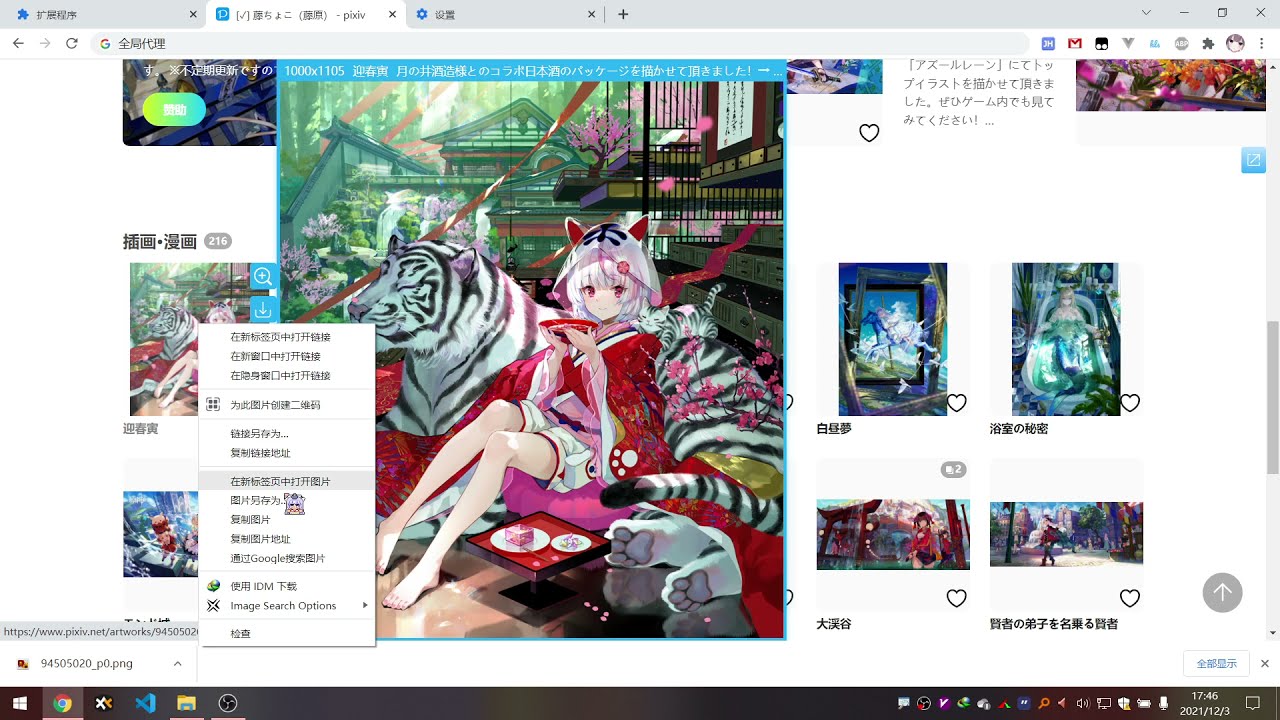Select 复制链接地址 menu entry
This screenshot has width=1280, height=720.
(287, 453)
